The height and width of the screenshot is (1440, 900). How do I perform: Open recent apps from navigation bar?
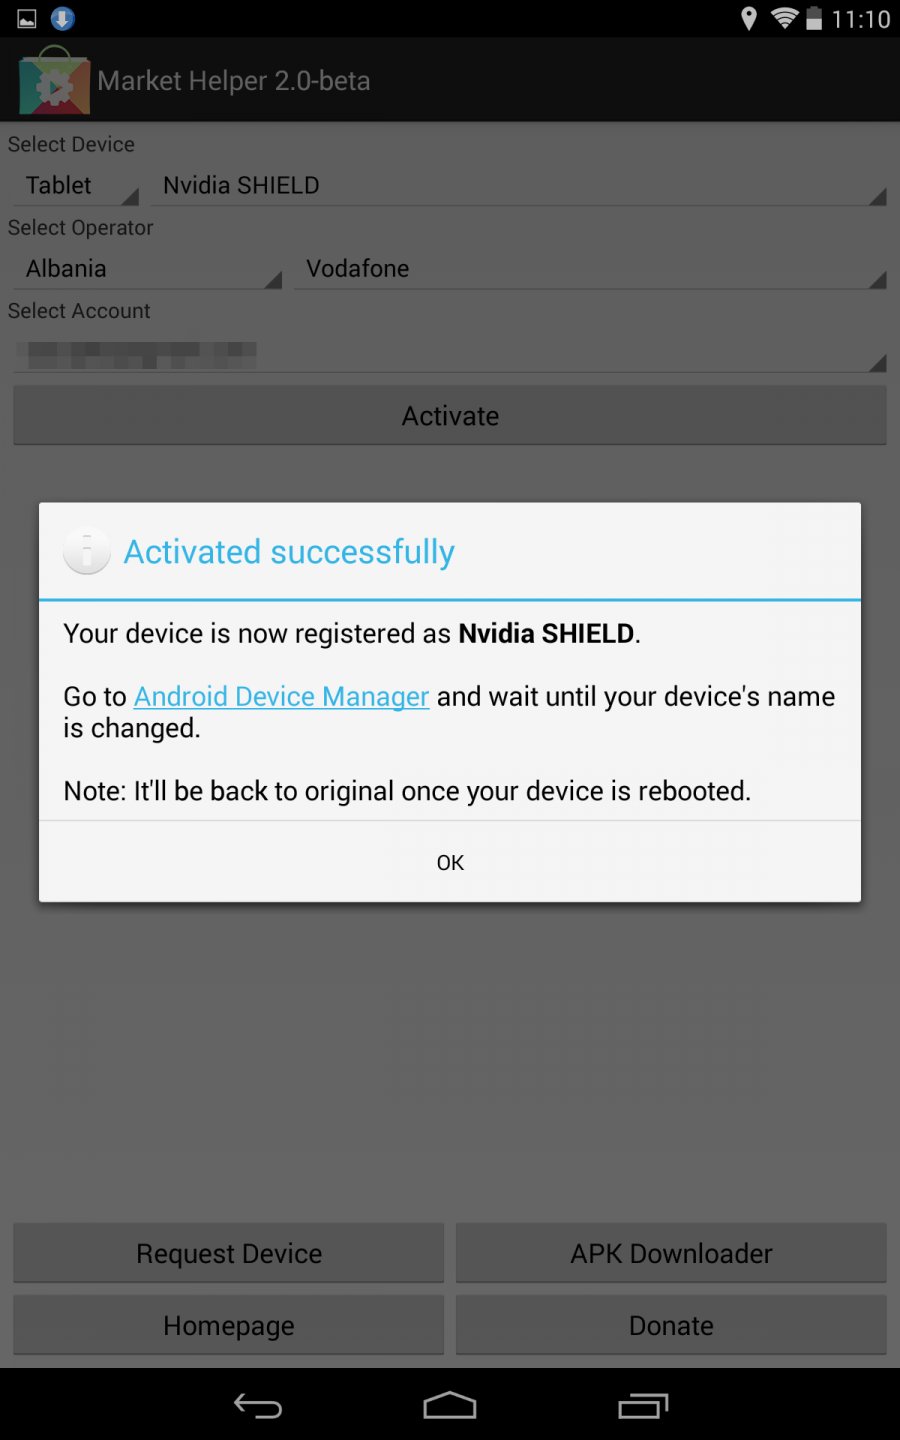point(643,1406)
